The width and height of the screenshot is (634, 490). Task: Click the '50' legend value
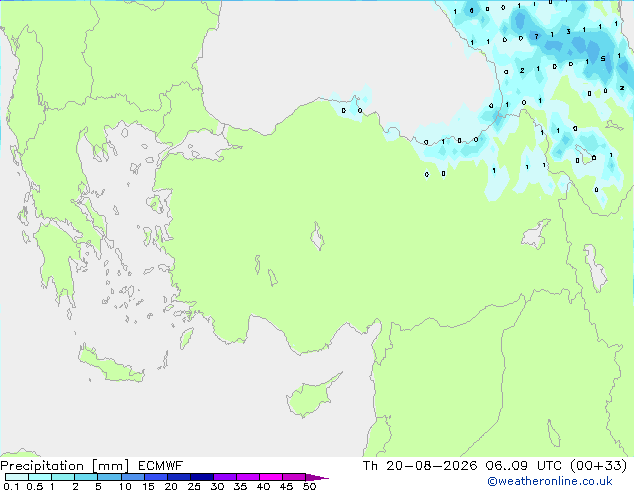pos(309,486)
